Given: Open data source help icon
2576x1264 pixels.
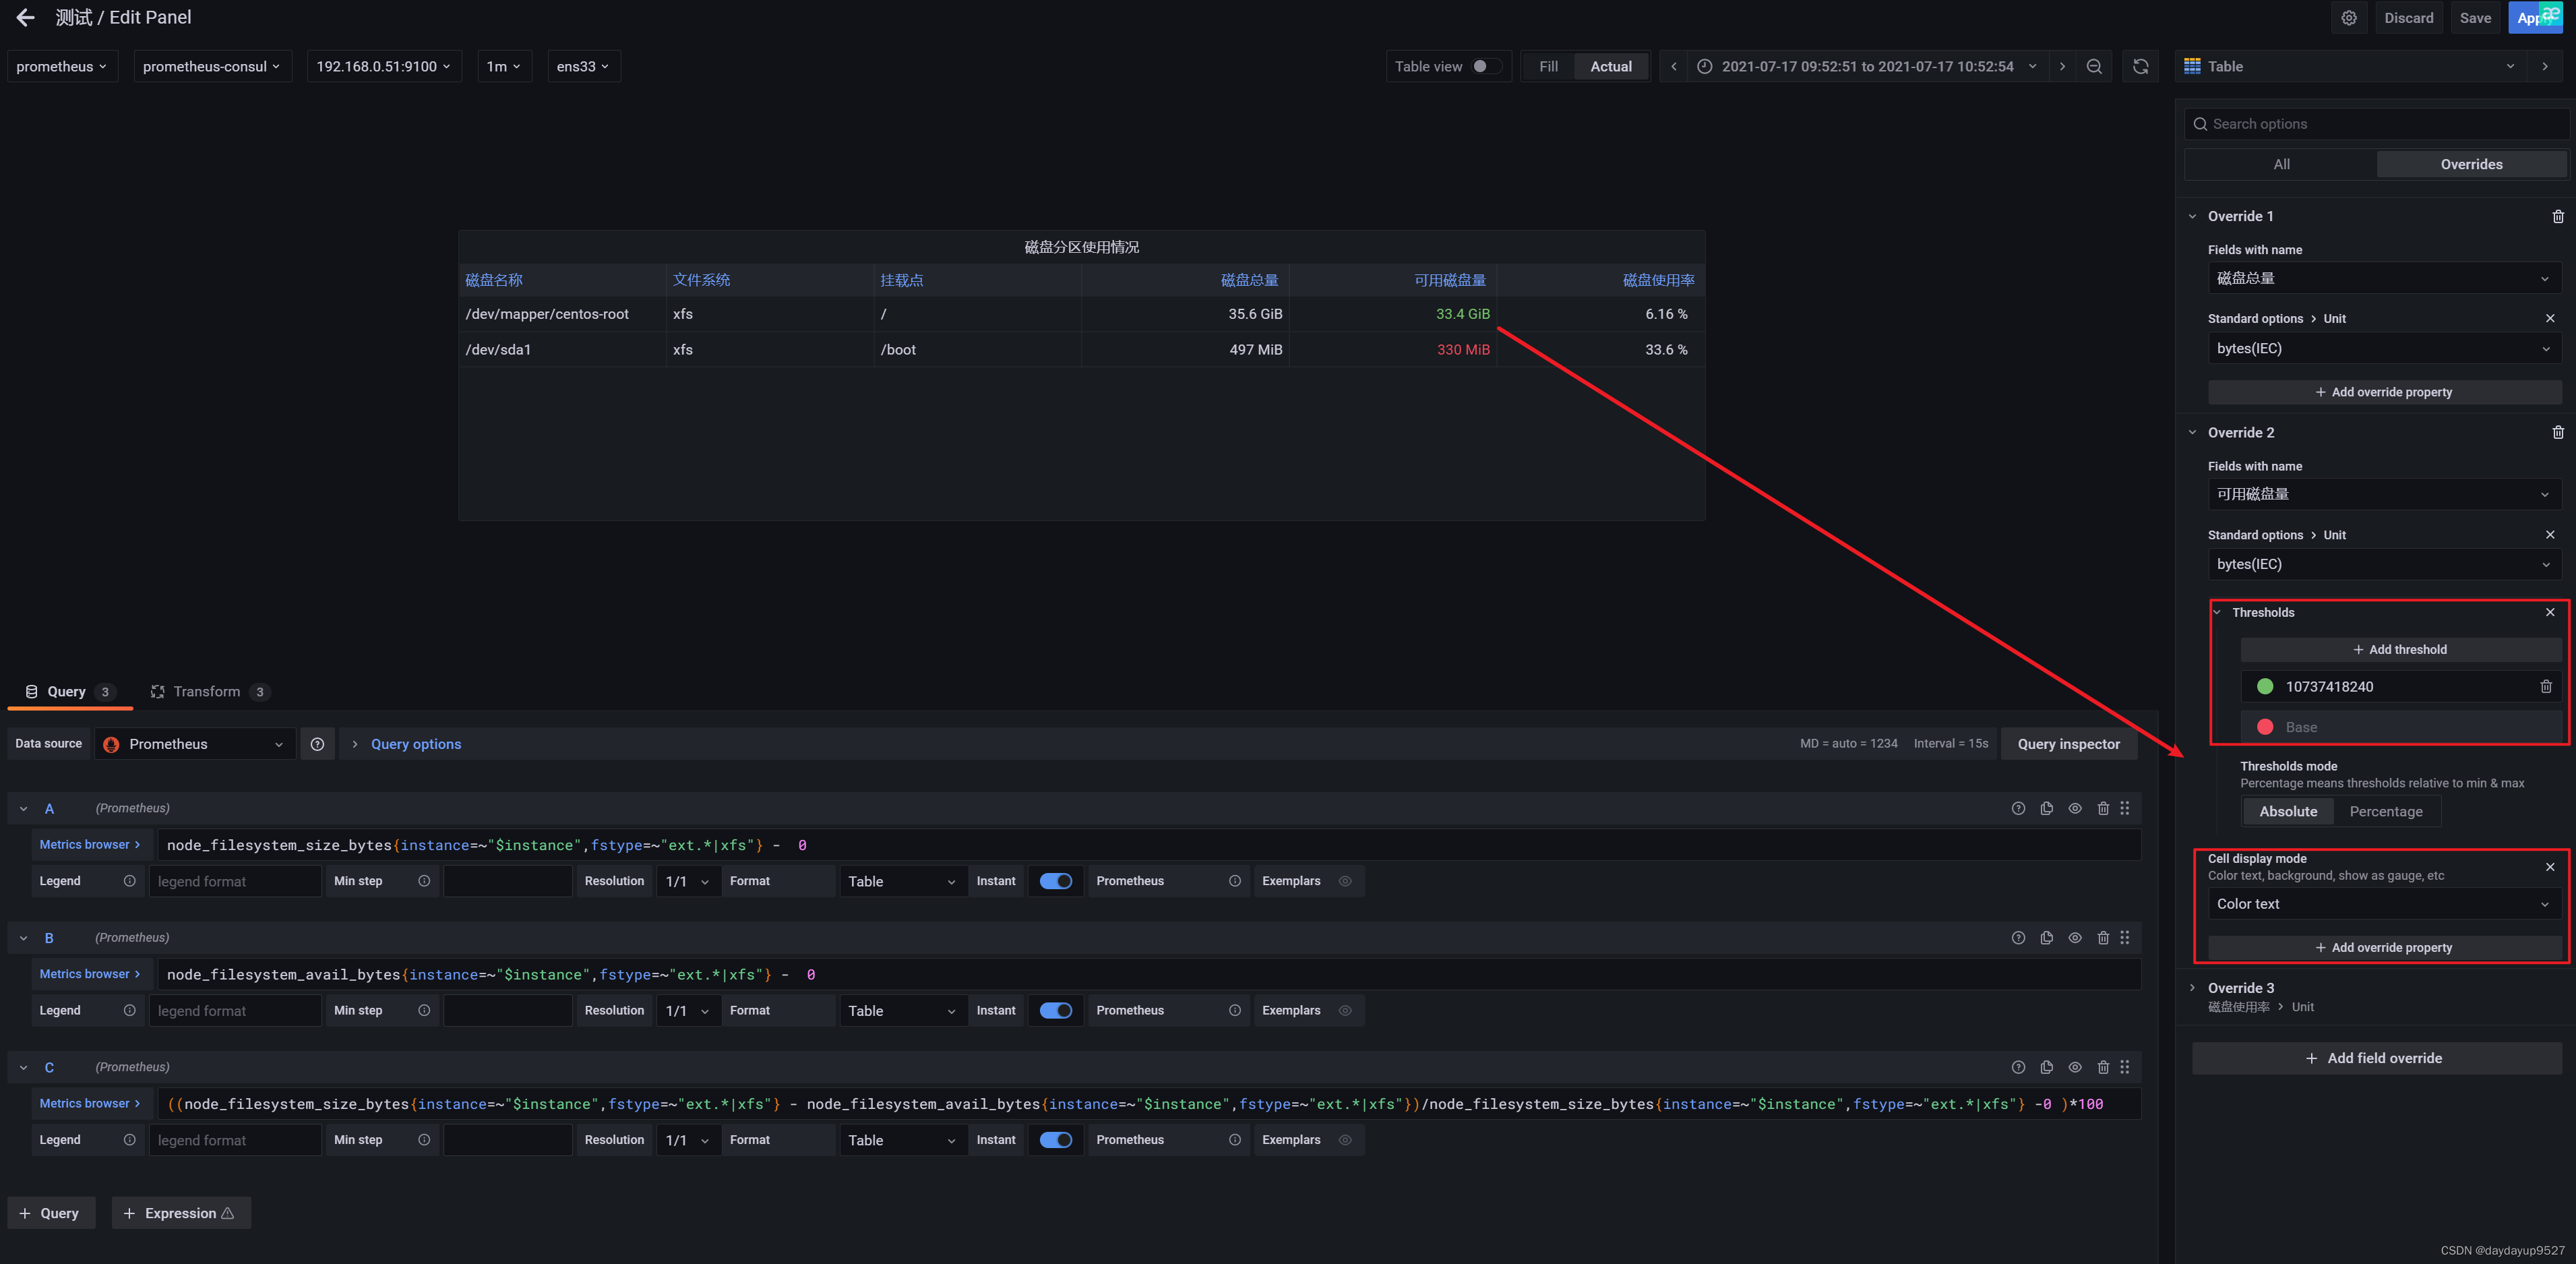Looking at the screenshot, I should click(x=317, y=744).
